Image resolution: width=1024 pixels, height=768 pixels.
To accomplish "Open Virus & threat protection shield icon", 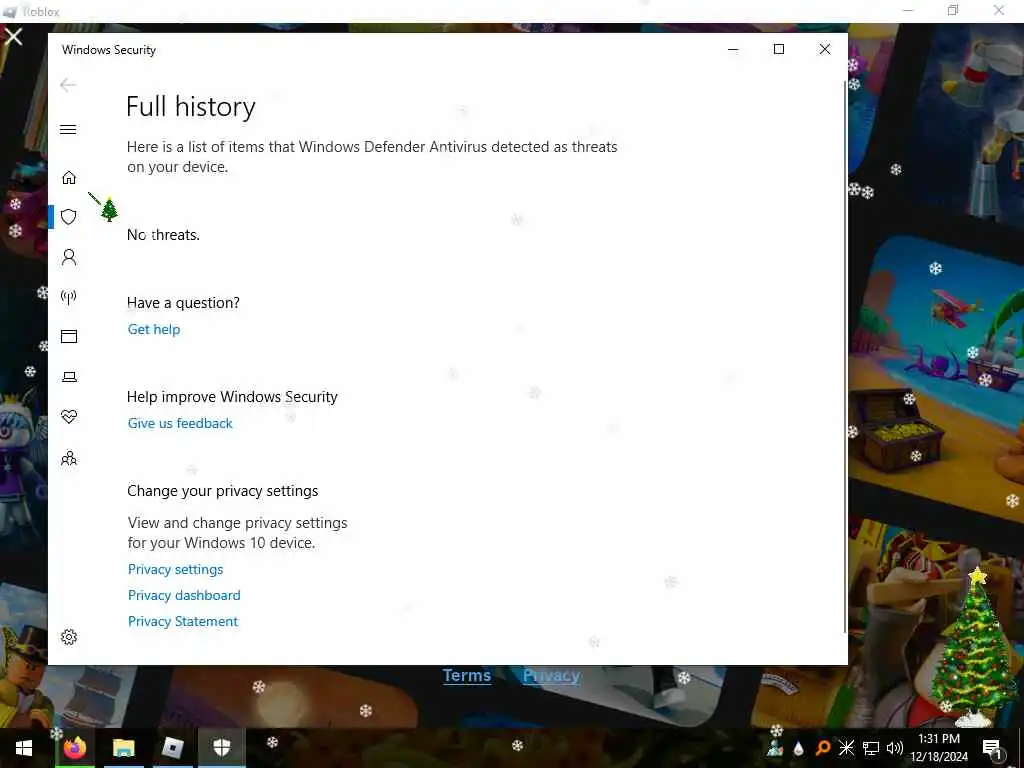I will [x=69, y=217].
